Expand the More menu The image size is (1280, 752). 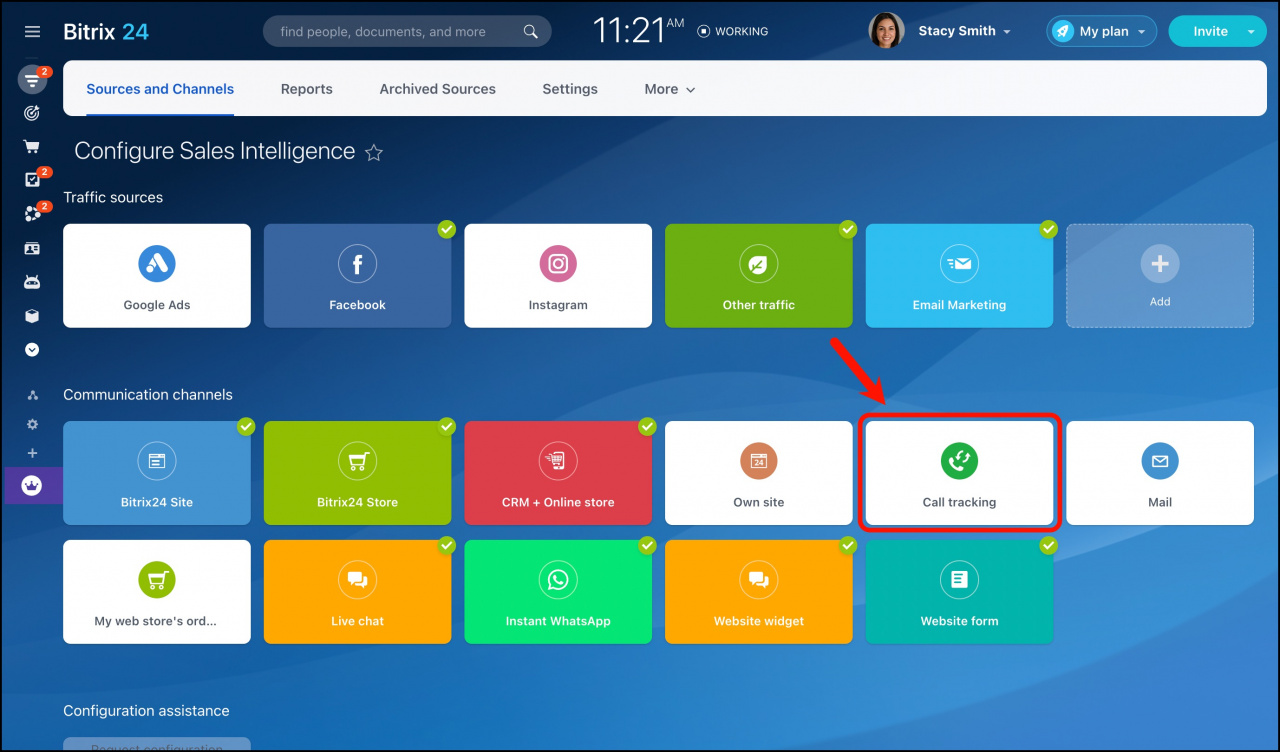point(670,89)
